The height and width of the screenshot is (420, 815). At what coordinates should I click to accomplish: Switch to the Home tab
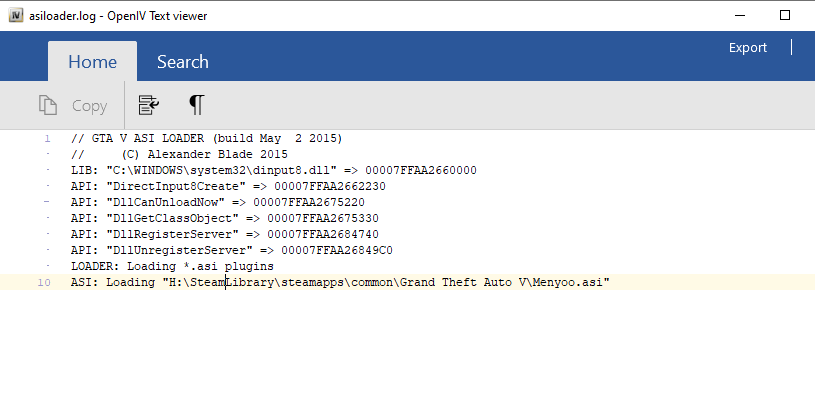point(92,62)
